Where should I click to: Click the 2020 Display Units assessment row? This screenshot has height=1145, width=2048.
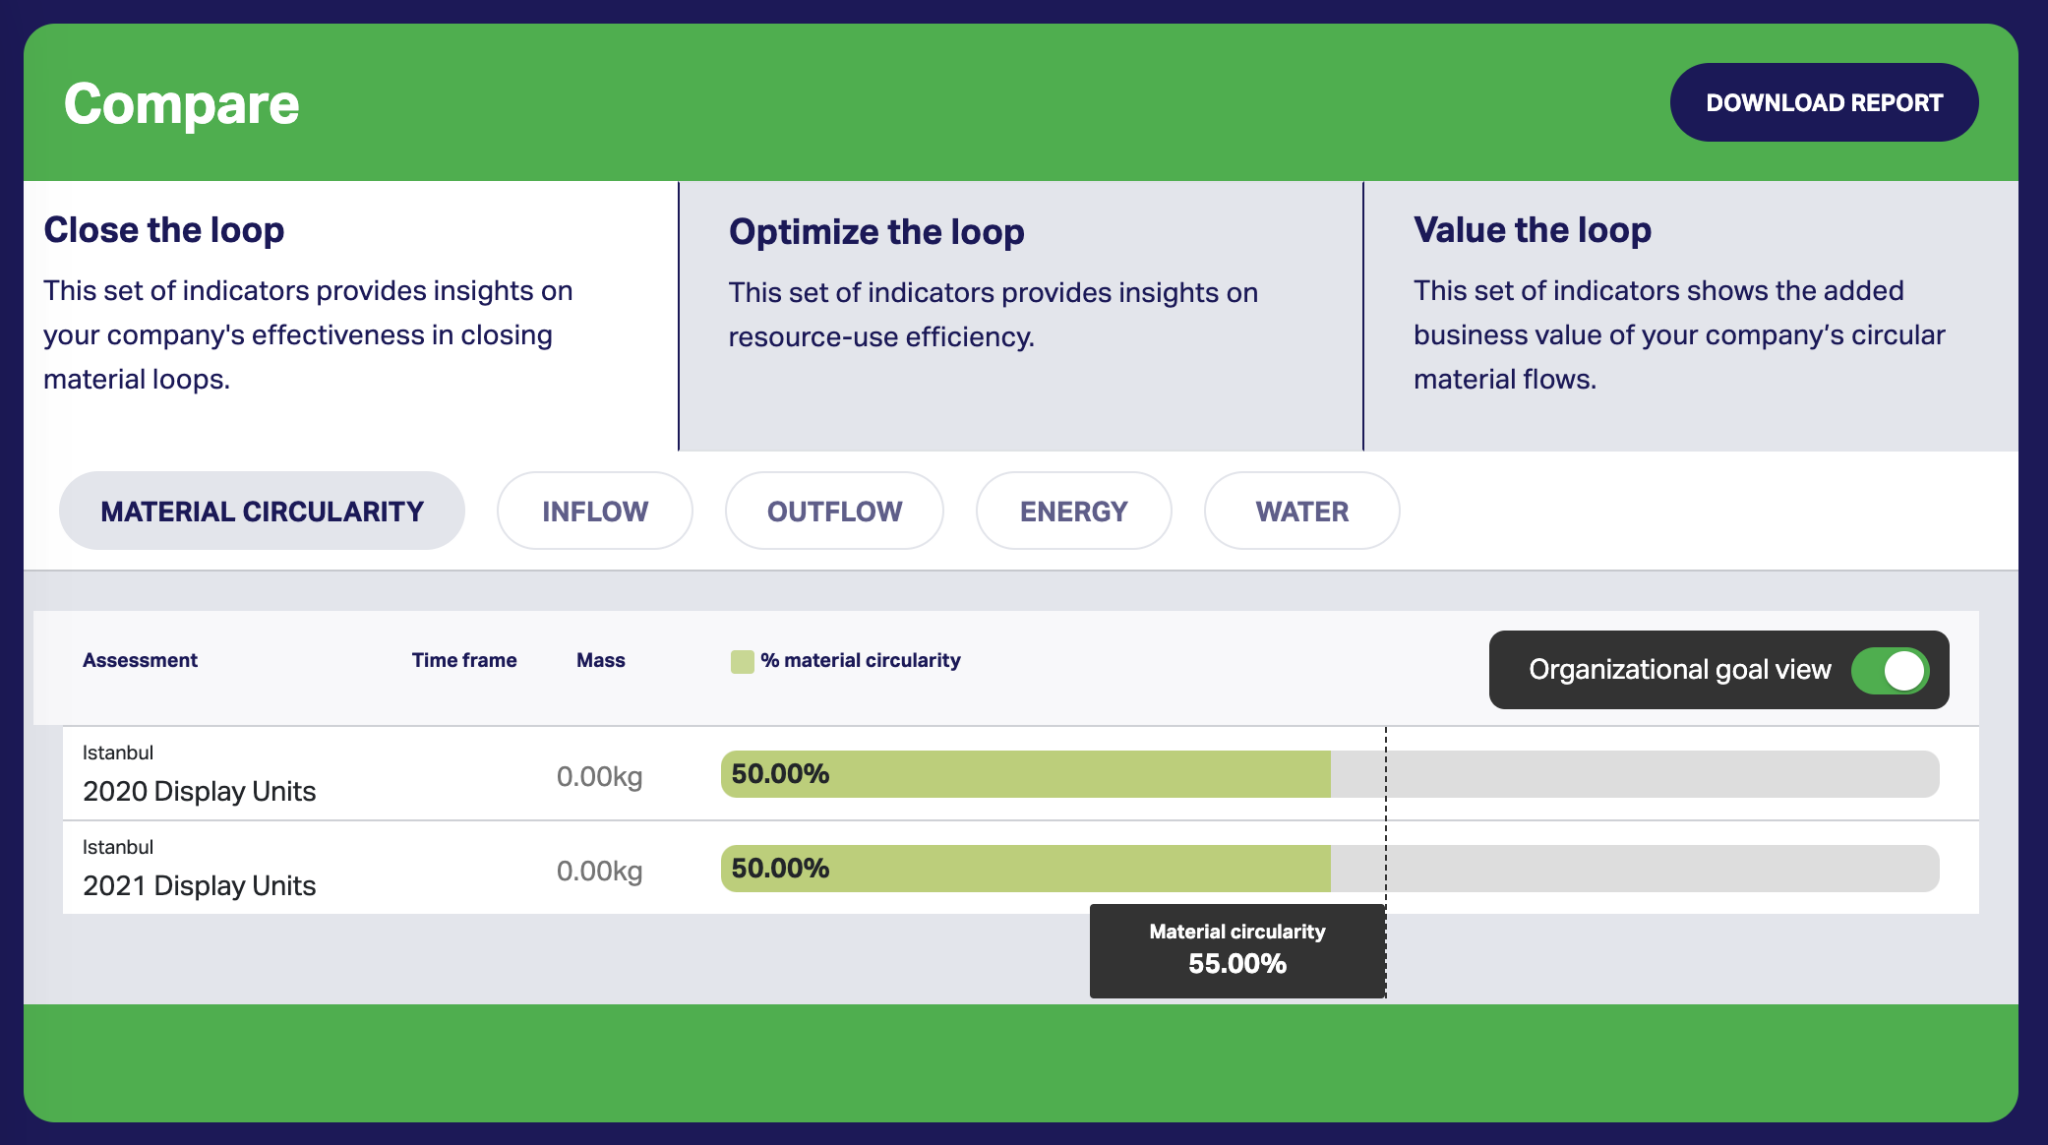point(200,790)
